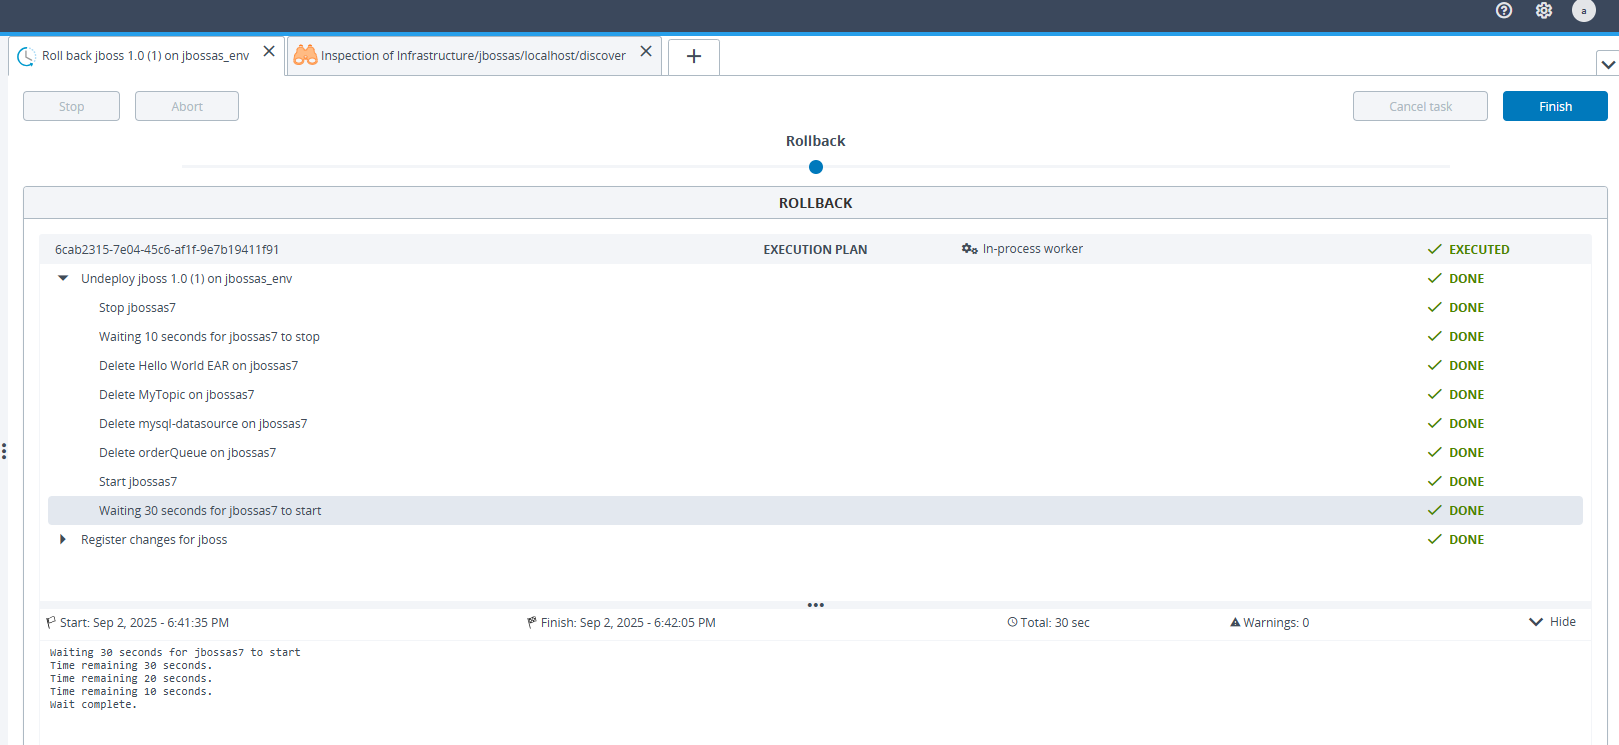The height and width of the screenshot is (745, 1619).
Task: Click the log panel resize handle dots
Action: pos(816,605)
